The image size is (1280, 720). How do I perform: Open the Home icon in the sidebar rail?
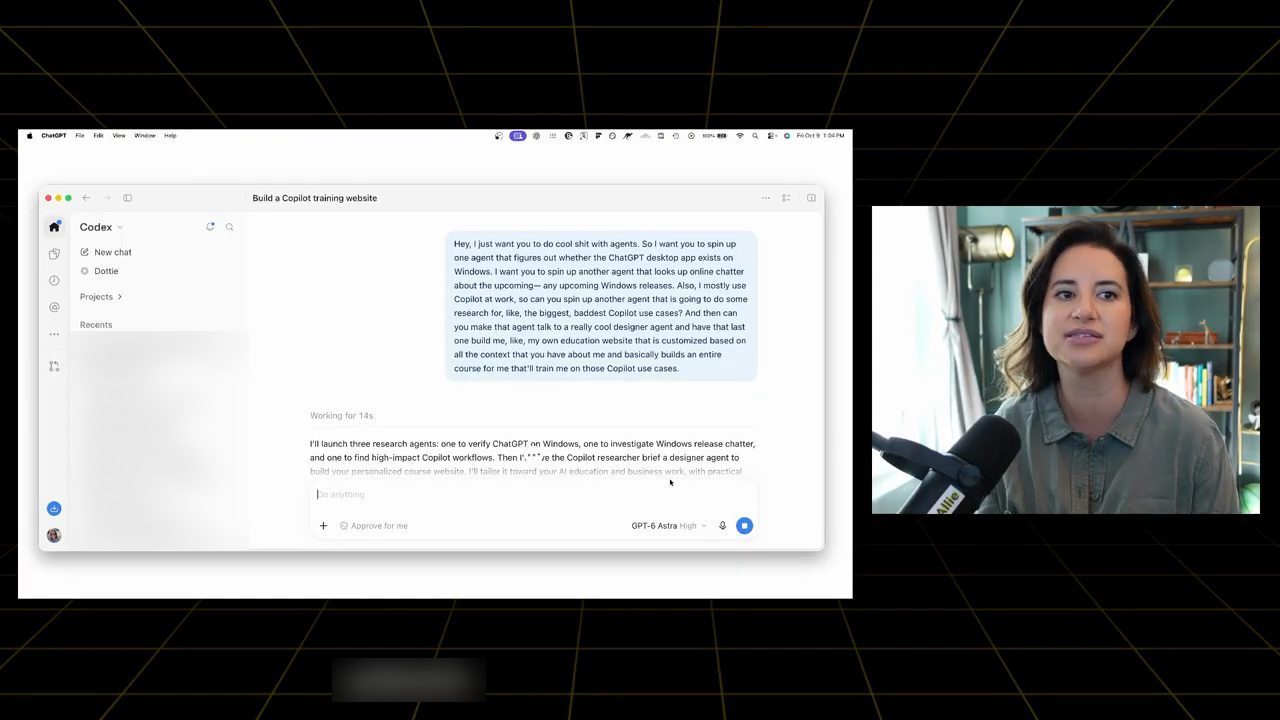(x=54, y=227)
